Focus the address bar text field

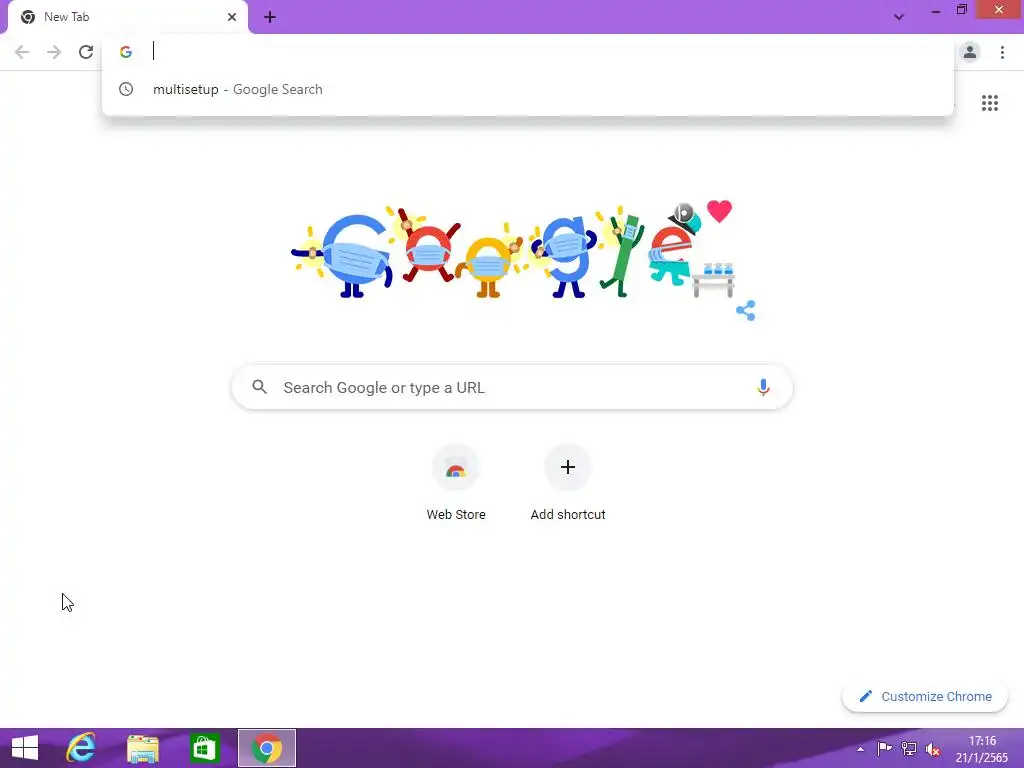point(549,52)
